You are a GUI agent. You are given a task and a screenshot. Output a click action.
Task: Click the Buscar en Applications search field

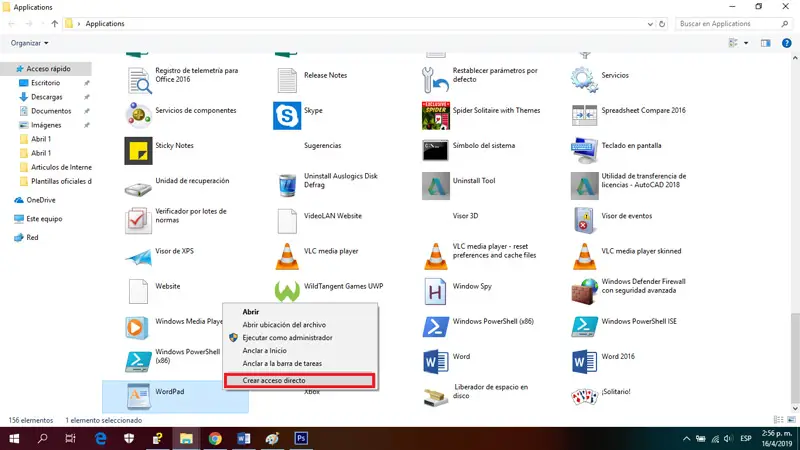[x=734, y=24]
